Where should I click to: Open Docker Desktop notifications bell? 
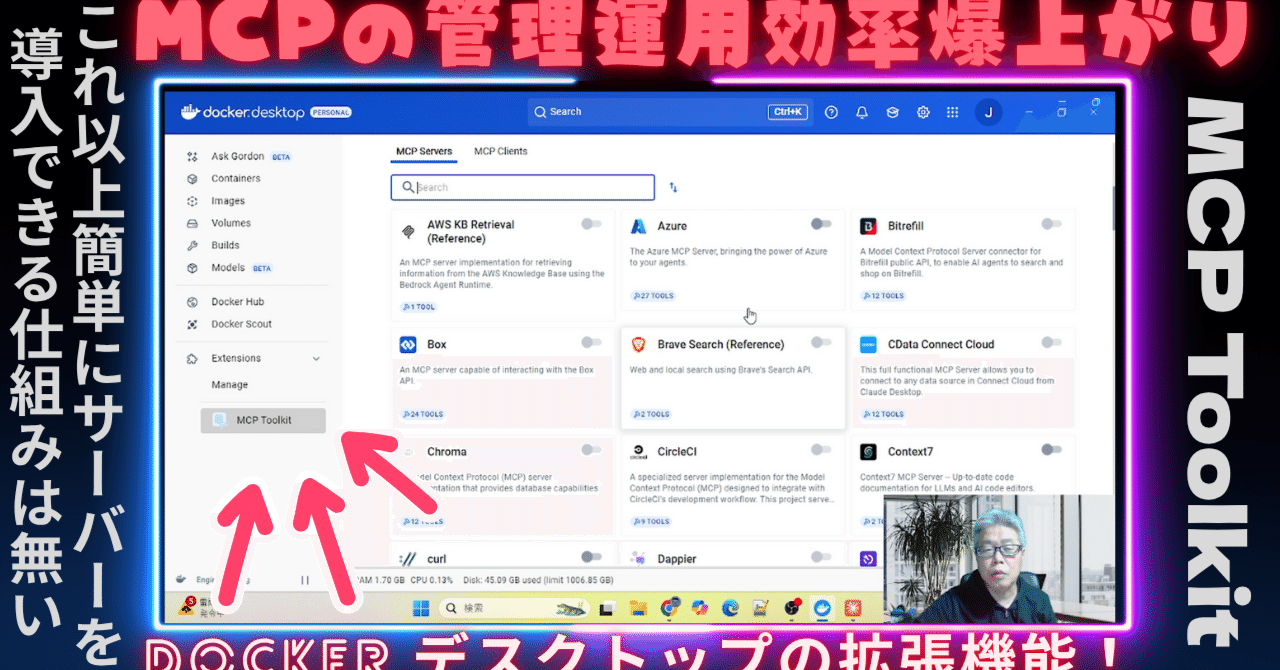pos(861,112)
